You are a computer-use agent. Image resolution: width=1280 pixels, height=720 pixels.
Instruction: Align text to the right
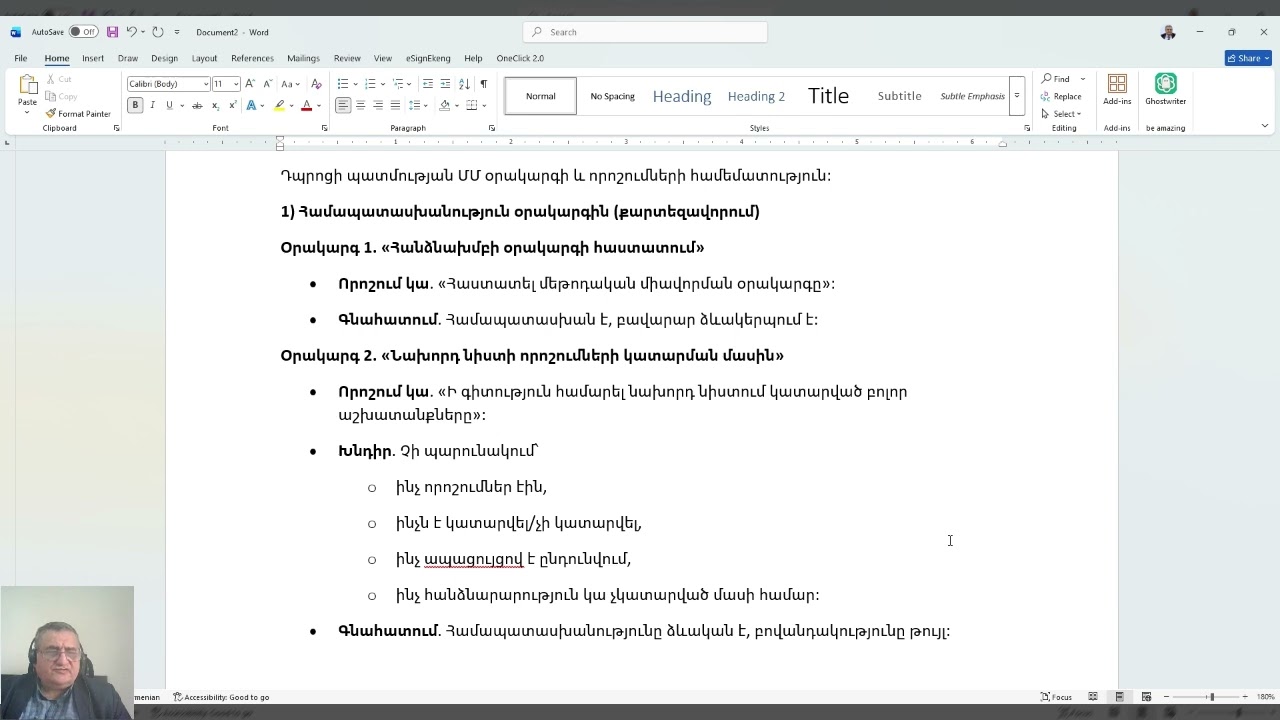pyautogui.click(x=377, y=105)
